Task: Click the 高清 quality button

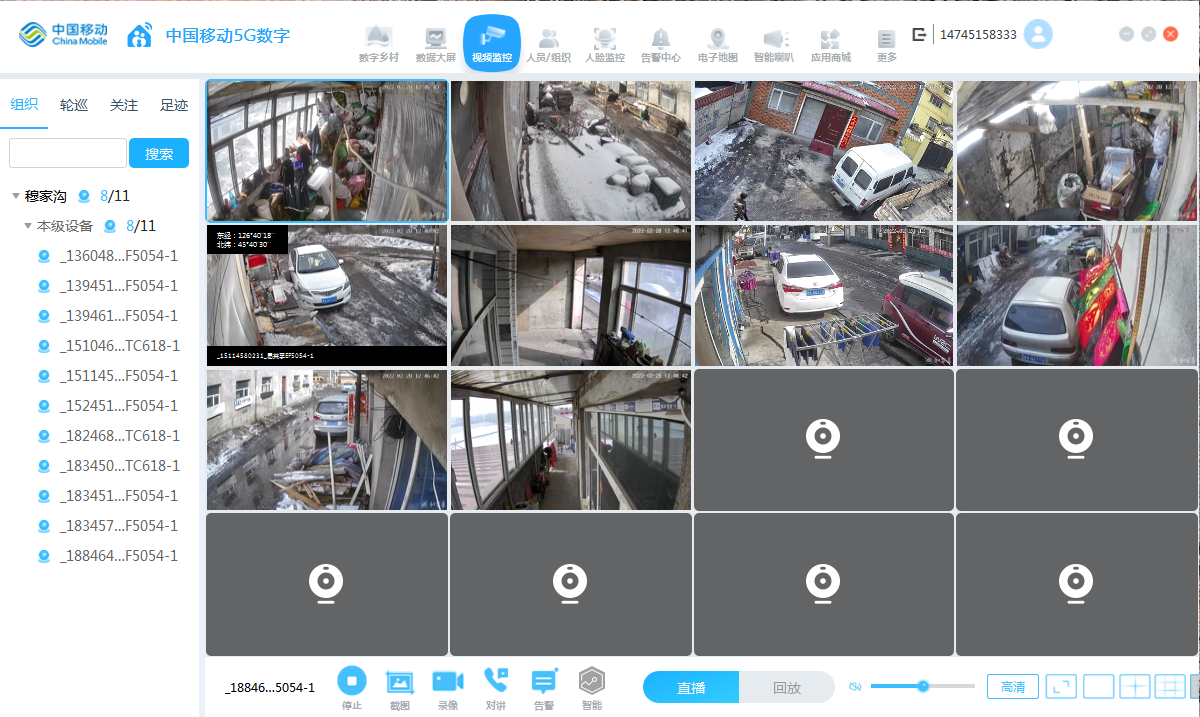Action: pos(1013,687)
